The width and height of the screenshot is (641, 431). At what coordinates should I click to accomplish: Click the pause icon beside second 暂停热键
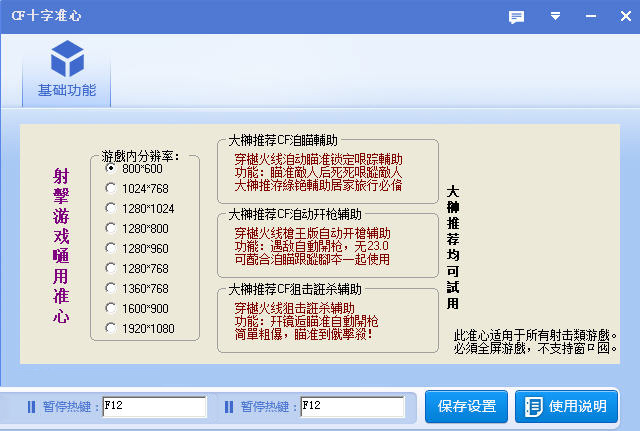[229, 407]
